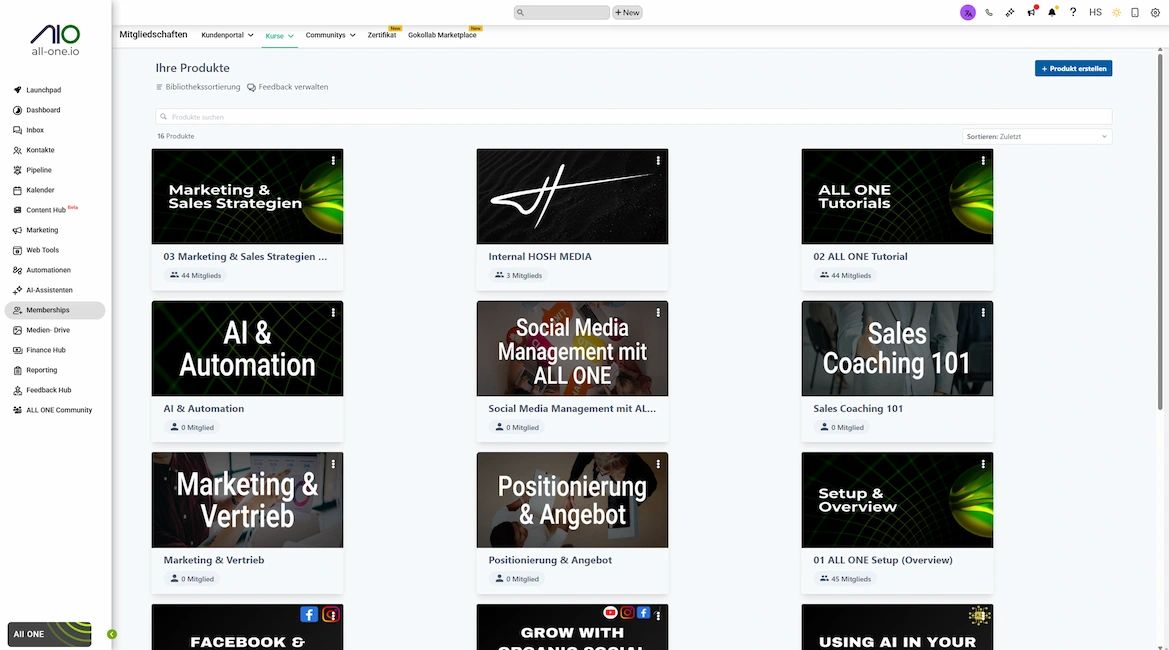This screenshot has height=650, width=1169.
Task: Click '02 ALL ONE Tutorial' title
Action: point(860,256)
